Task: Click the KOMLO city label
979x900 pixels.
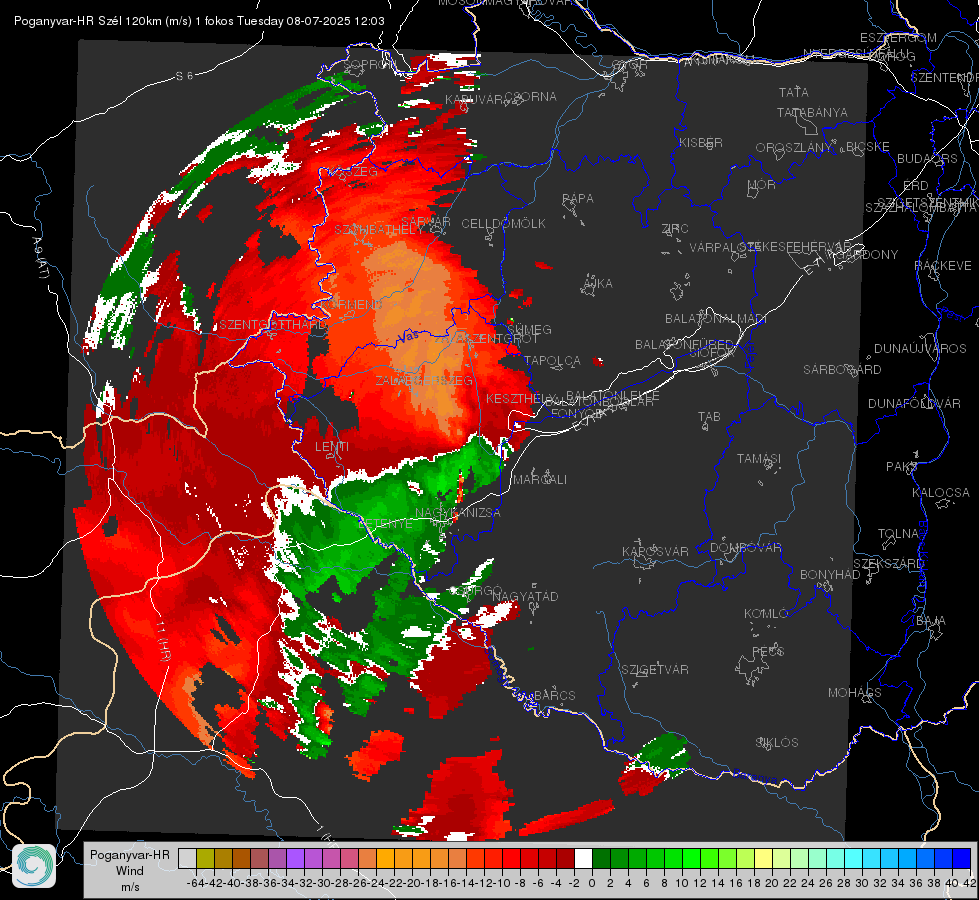Action: (766, 613)
